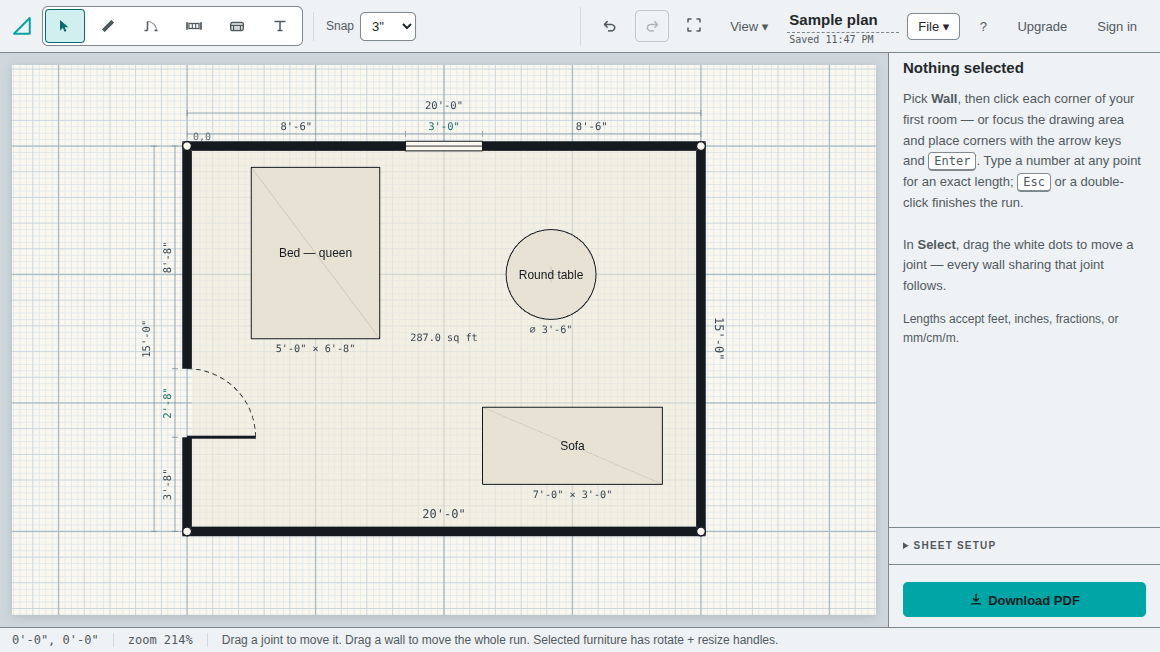The width and height of the screenshot is (1160, 652).
Task: Click the window's 3'-0" dimension
Action: (x=443, y=127)
